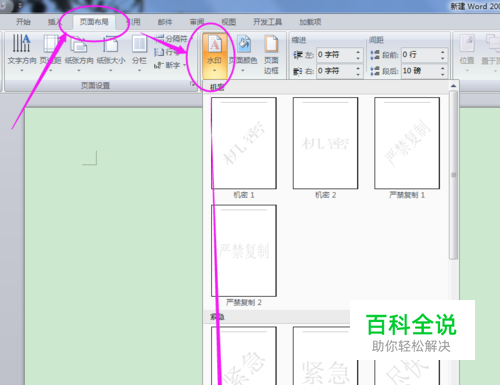The image size is (500, 385).
Task: Adjust the 段前 spacing stepper arrows
Action: tap(443, 55)
